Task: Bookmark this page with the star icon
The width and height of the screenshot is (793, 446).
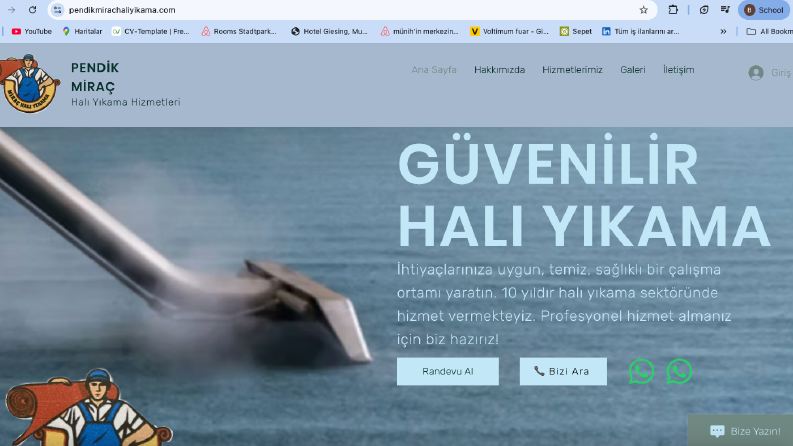Action: tap(643, 10)
